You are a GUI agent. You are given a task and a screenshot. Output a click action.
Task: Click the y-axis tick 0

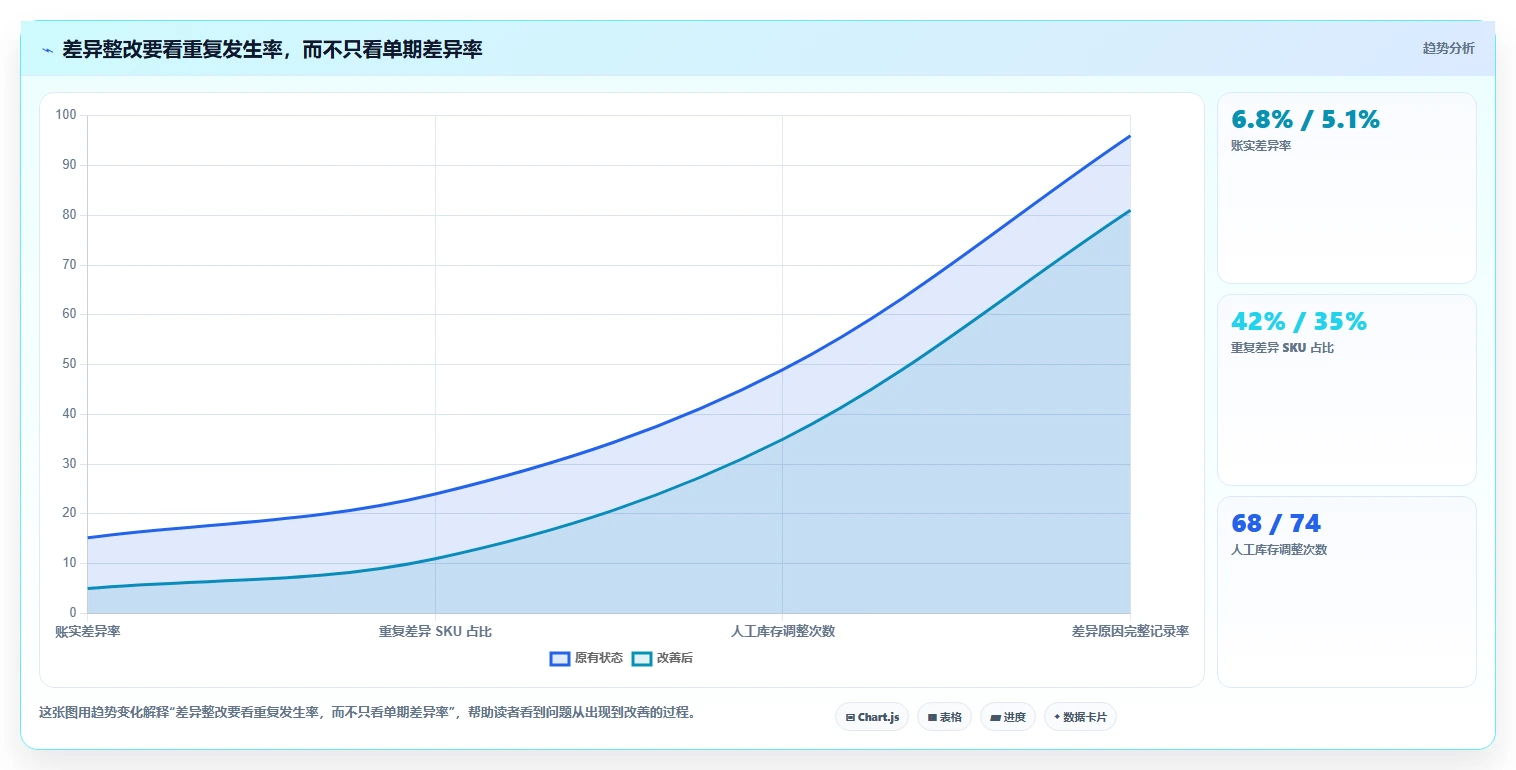pyautogui.click(x=73, y=612)
